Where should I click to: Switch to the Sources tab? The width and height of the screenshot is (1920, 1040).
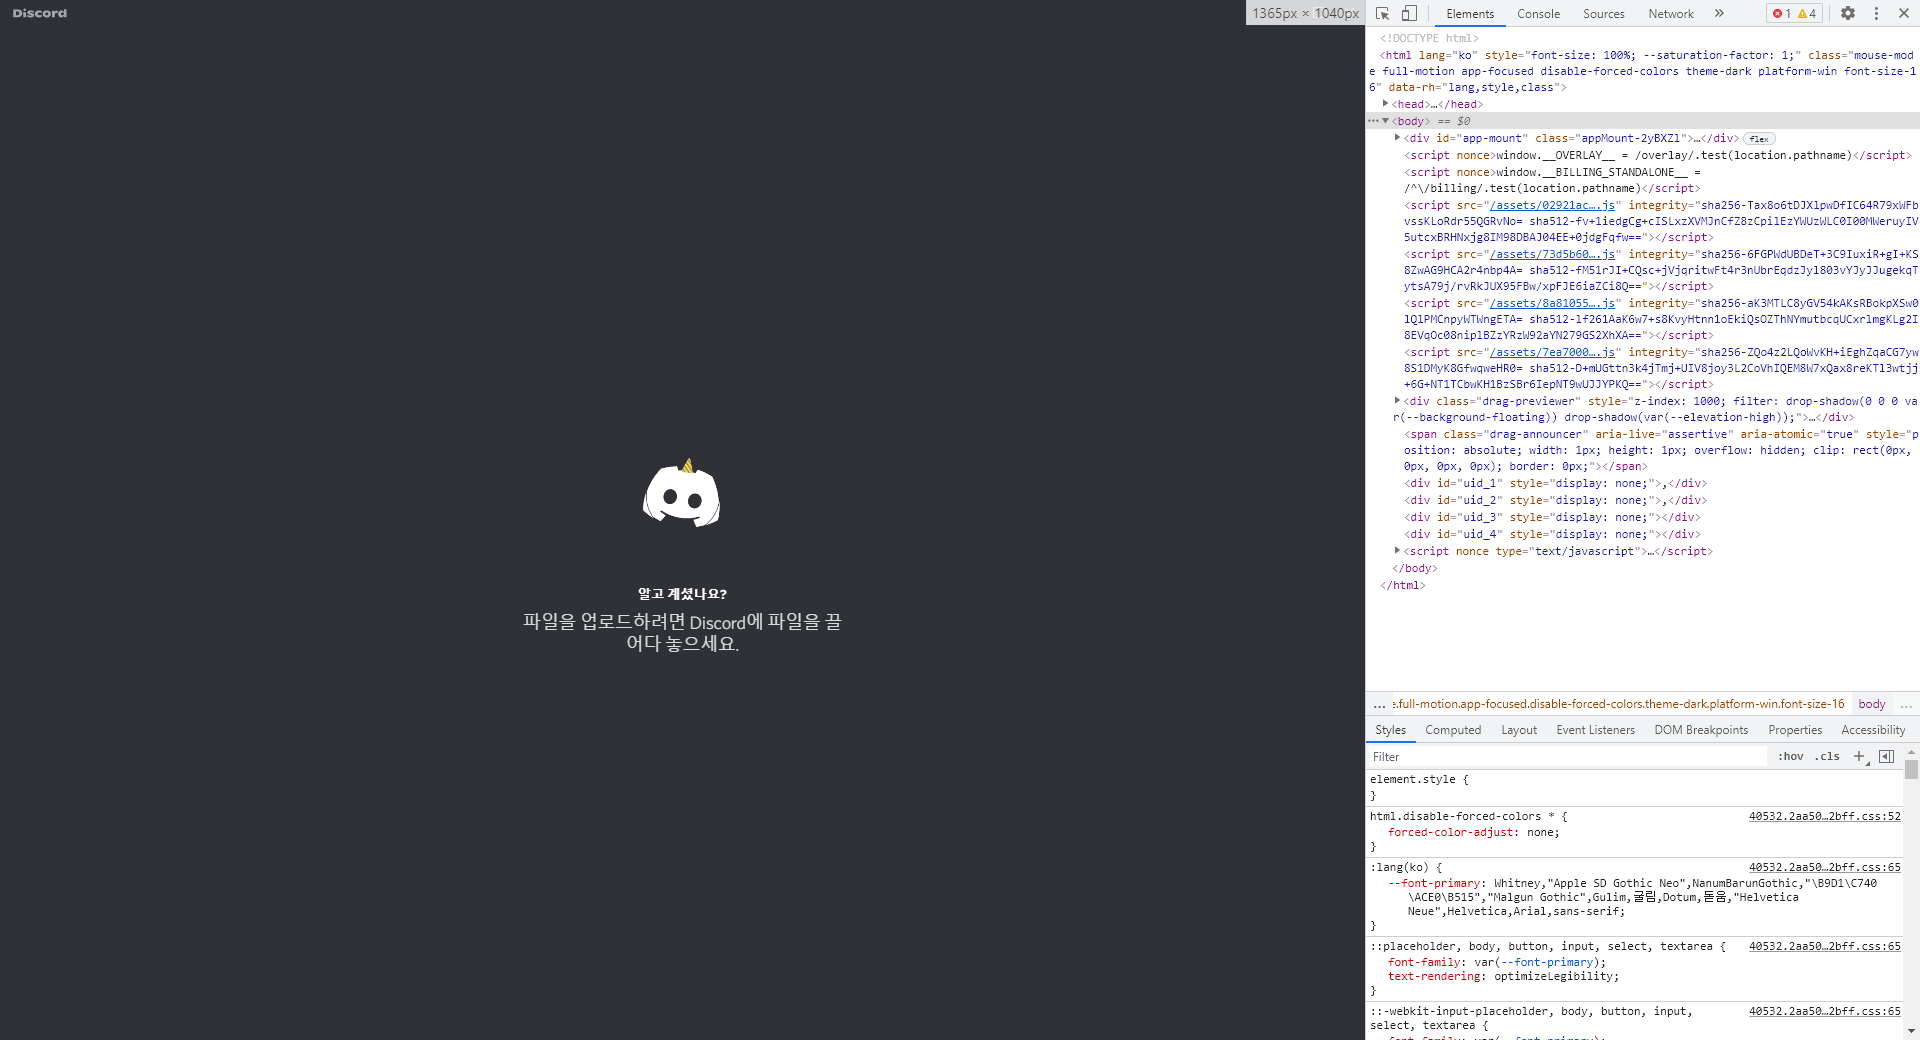click(1603, 13)
